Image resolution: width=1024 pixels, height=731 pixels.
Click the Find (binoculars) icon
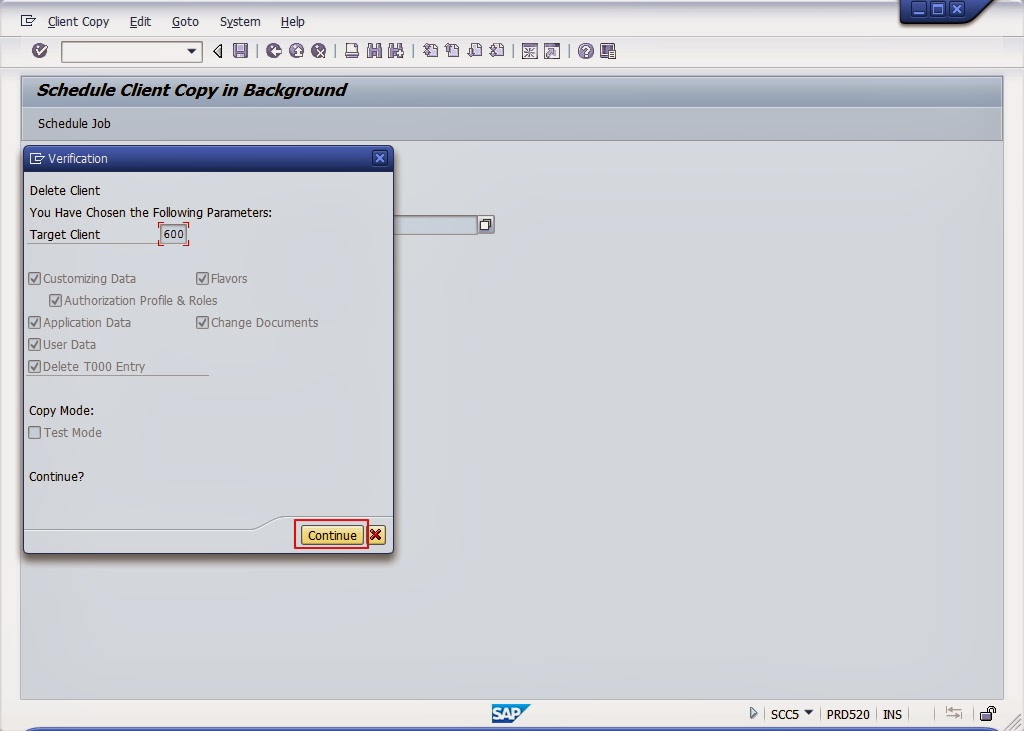(x=372, y=51)
